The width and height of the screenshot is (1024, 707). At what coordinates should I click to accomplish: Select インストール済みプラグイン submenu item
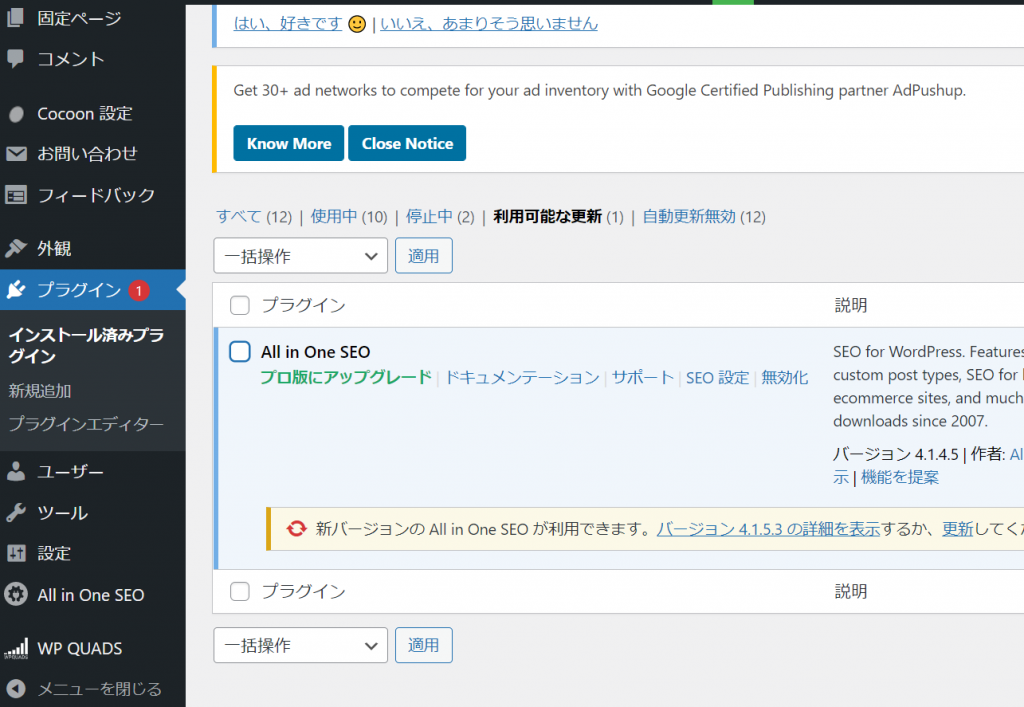pyautogui.click(x=86, y=345)
